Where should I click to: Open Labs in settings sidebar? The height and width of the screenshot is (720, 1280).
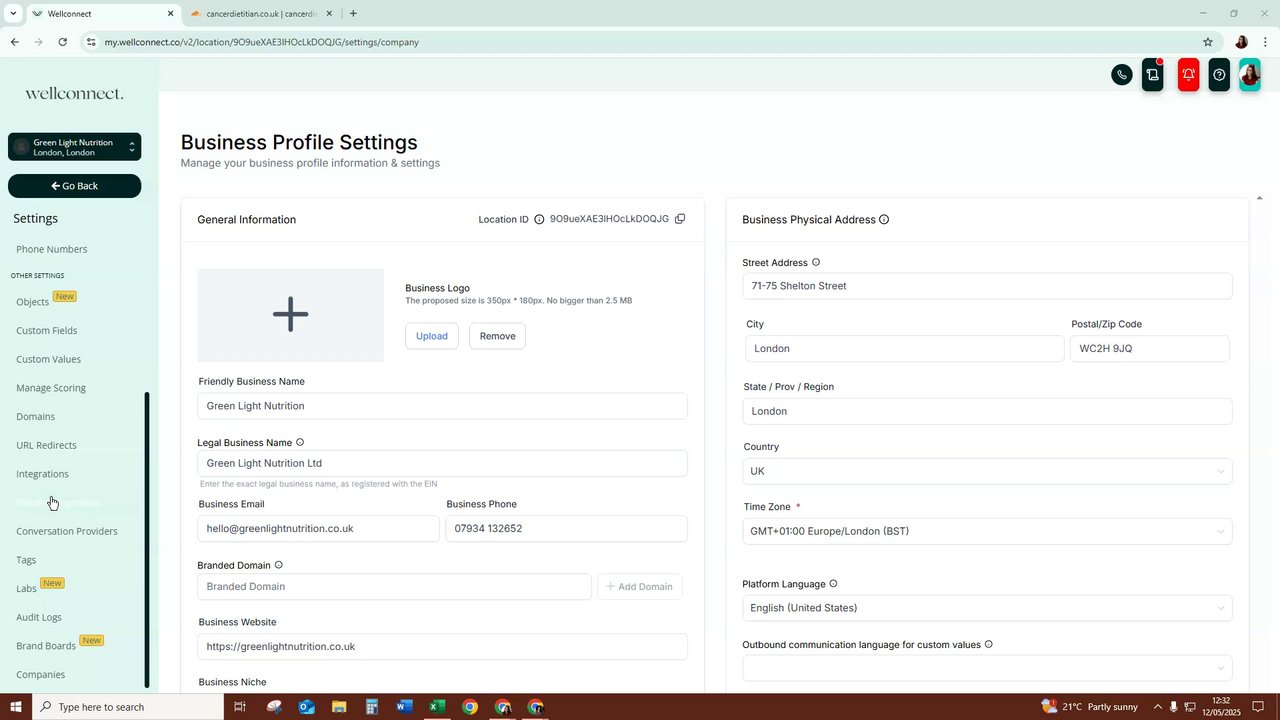pyautogui.click(x=26, y=589)
